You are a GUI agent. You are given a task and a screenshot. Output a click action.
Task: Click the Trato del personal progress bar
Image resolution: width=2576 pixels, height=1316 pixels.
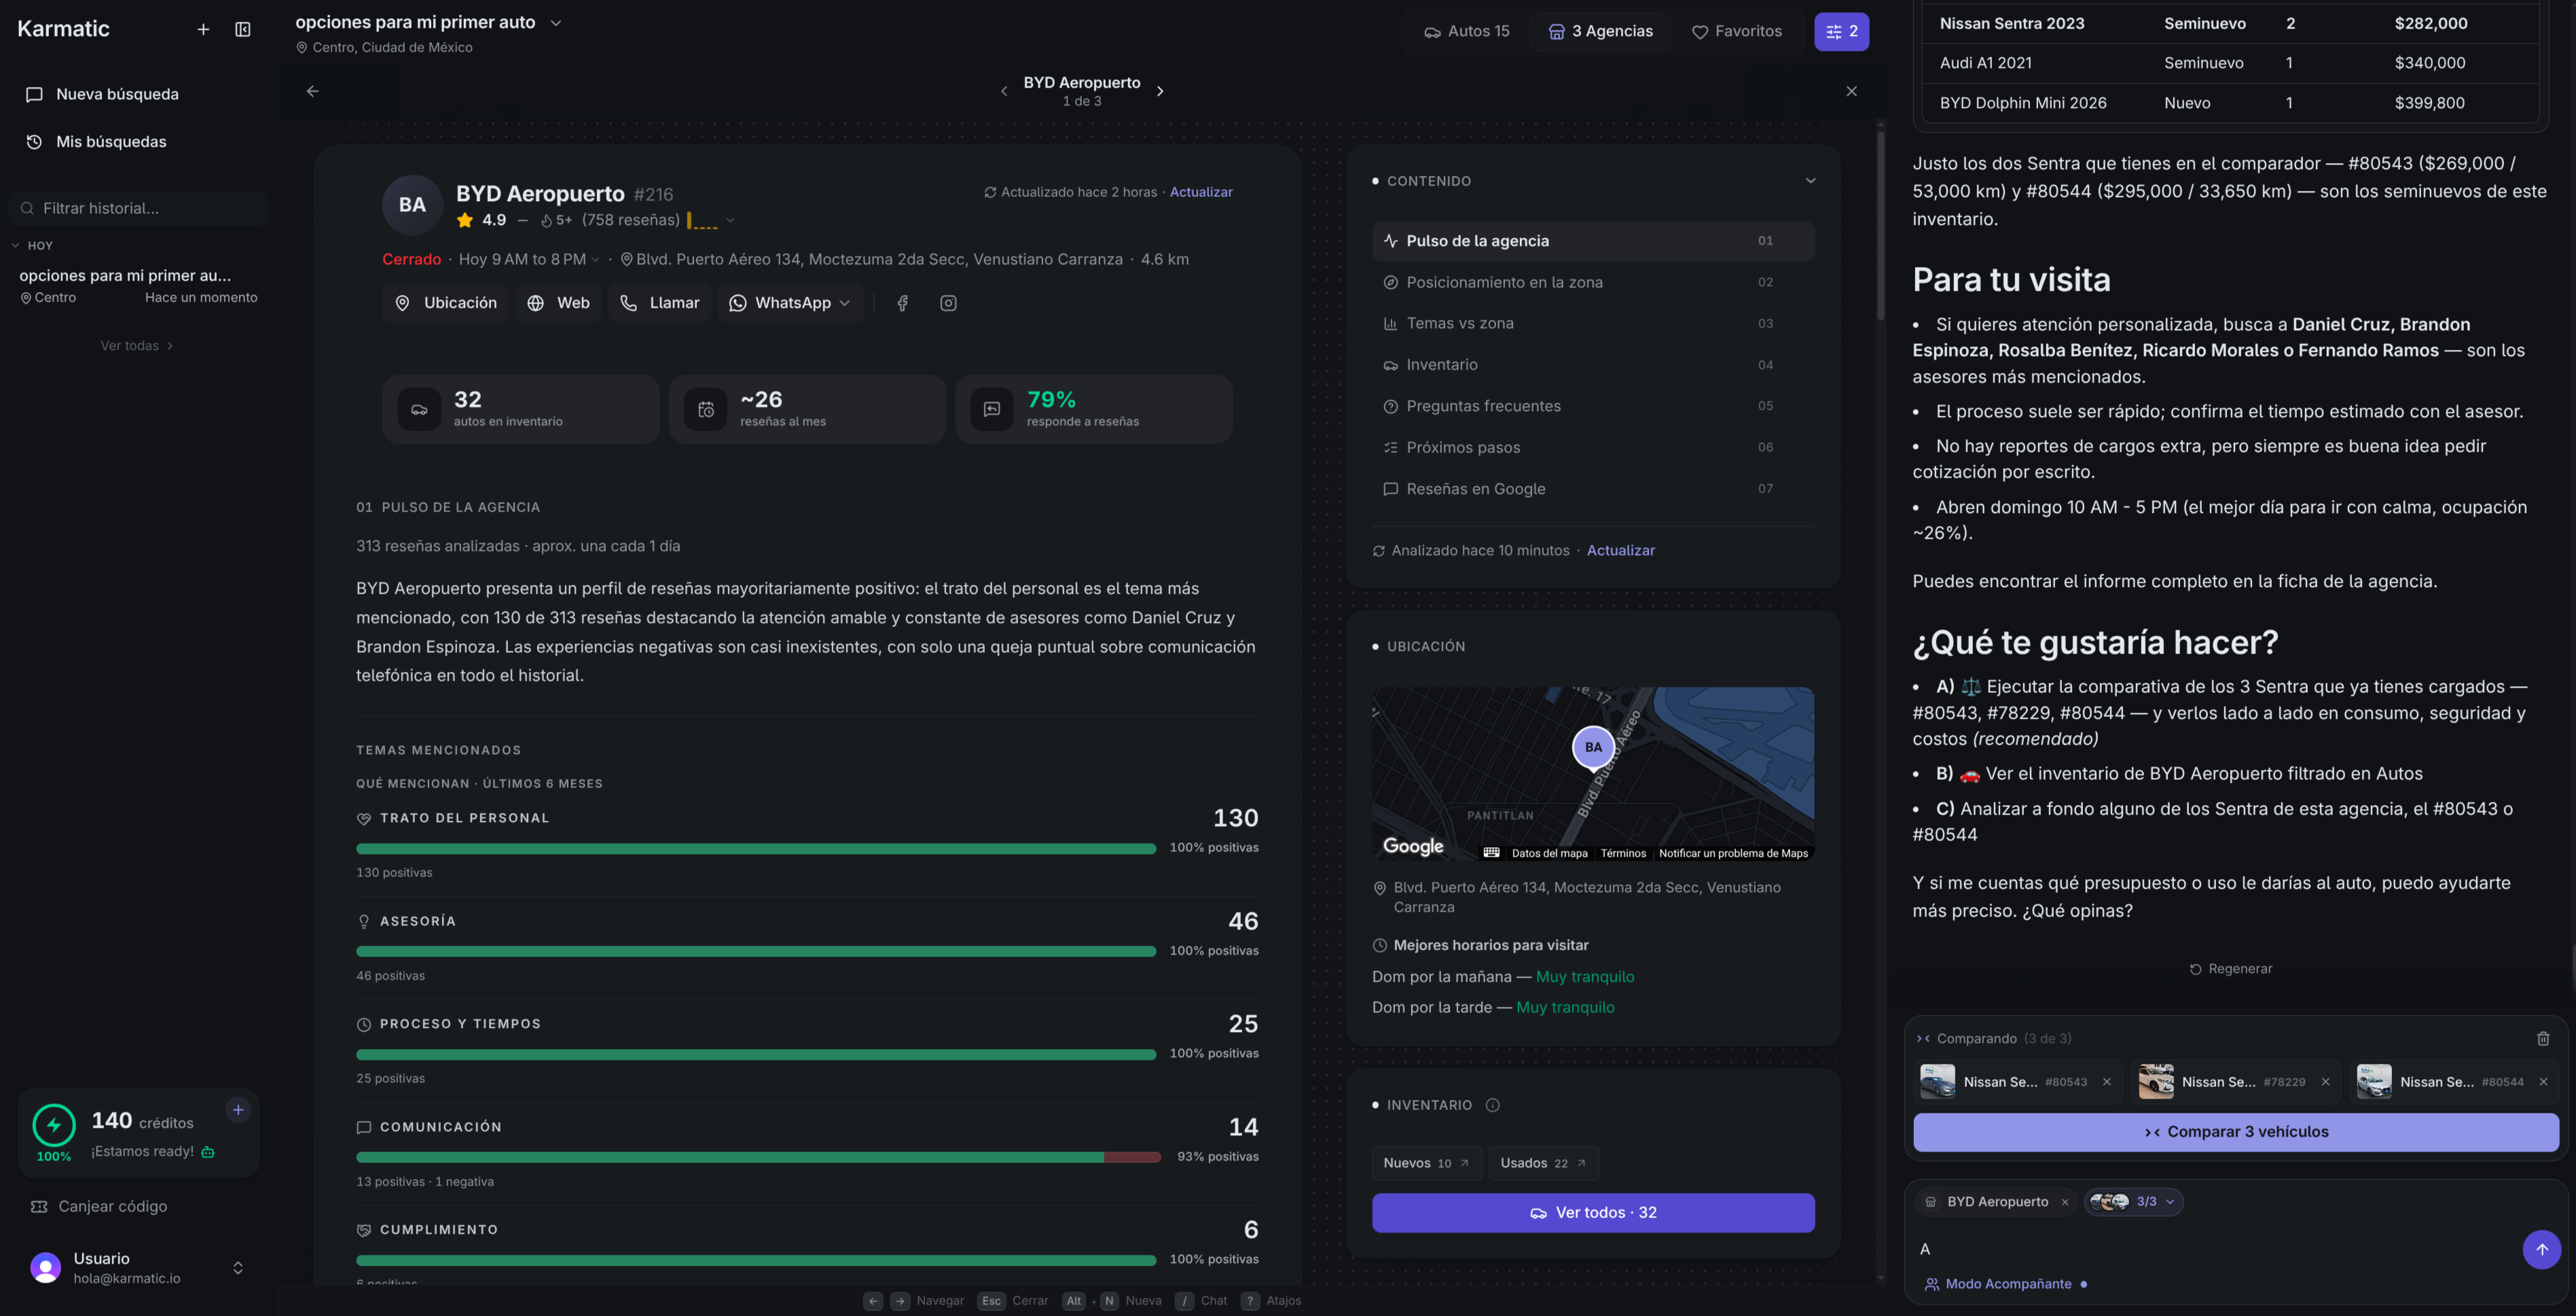[756, 849]
